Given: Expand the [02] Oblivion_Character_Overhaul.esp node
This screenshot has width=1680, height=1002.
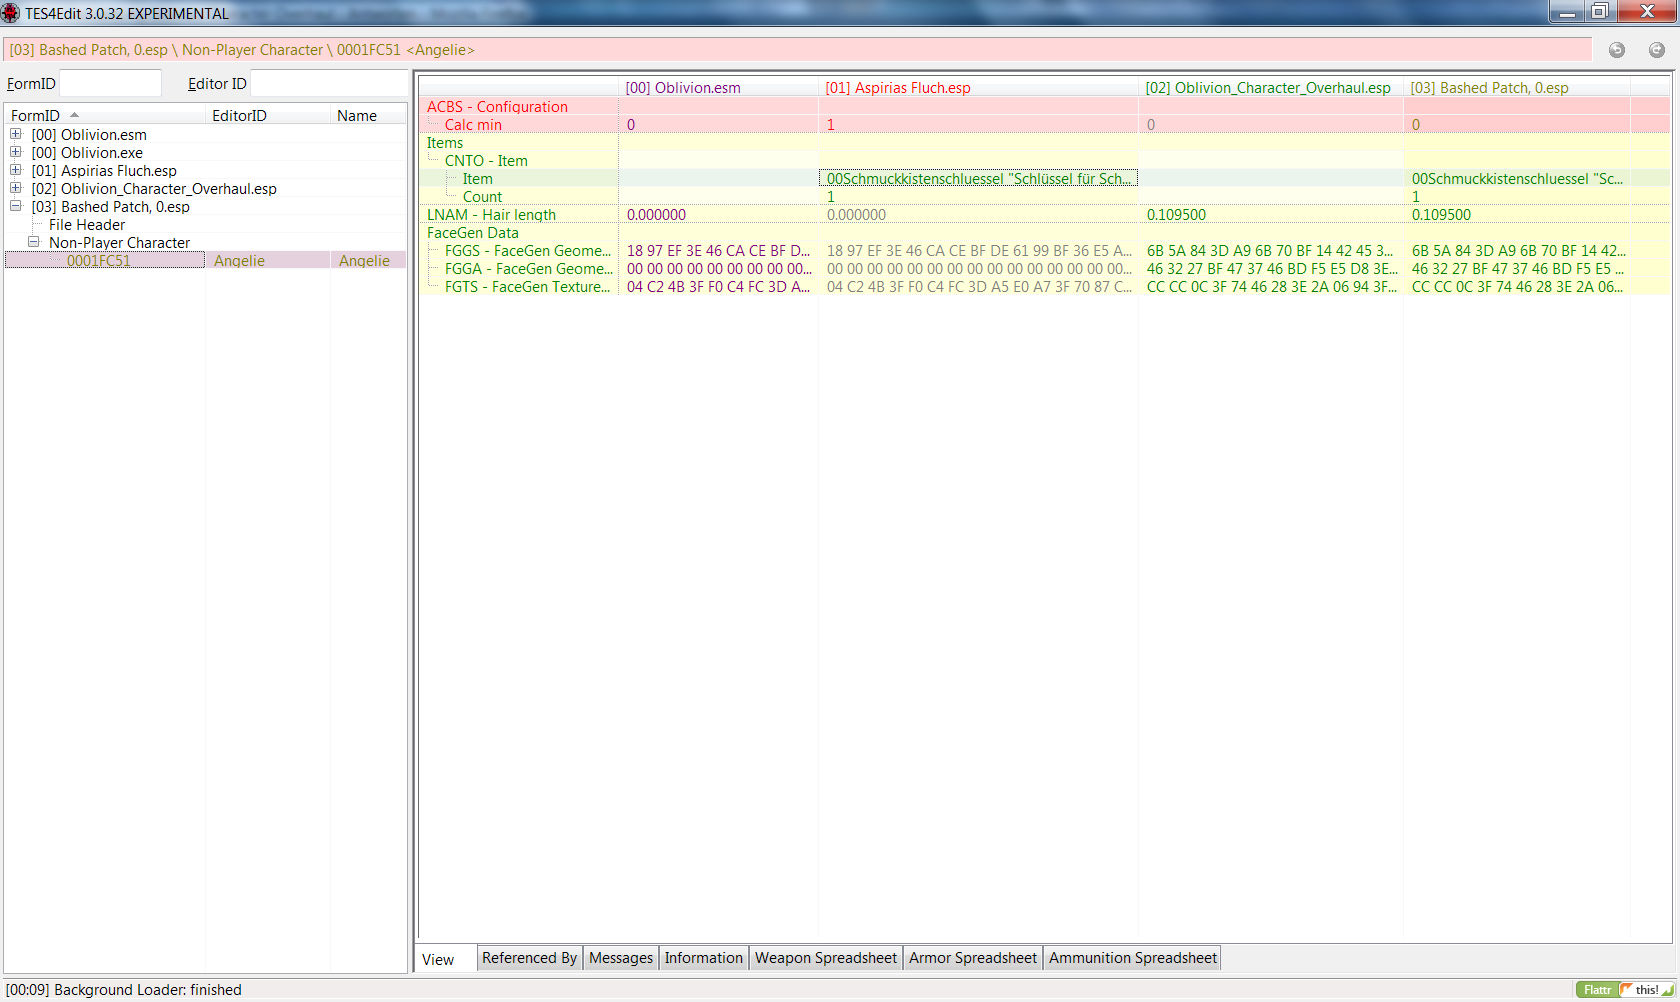Looking at the screenshot, I should tap(16, 188).
